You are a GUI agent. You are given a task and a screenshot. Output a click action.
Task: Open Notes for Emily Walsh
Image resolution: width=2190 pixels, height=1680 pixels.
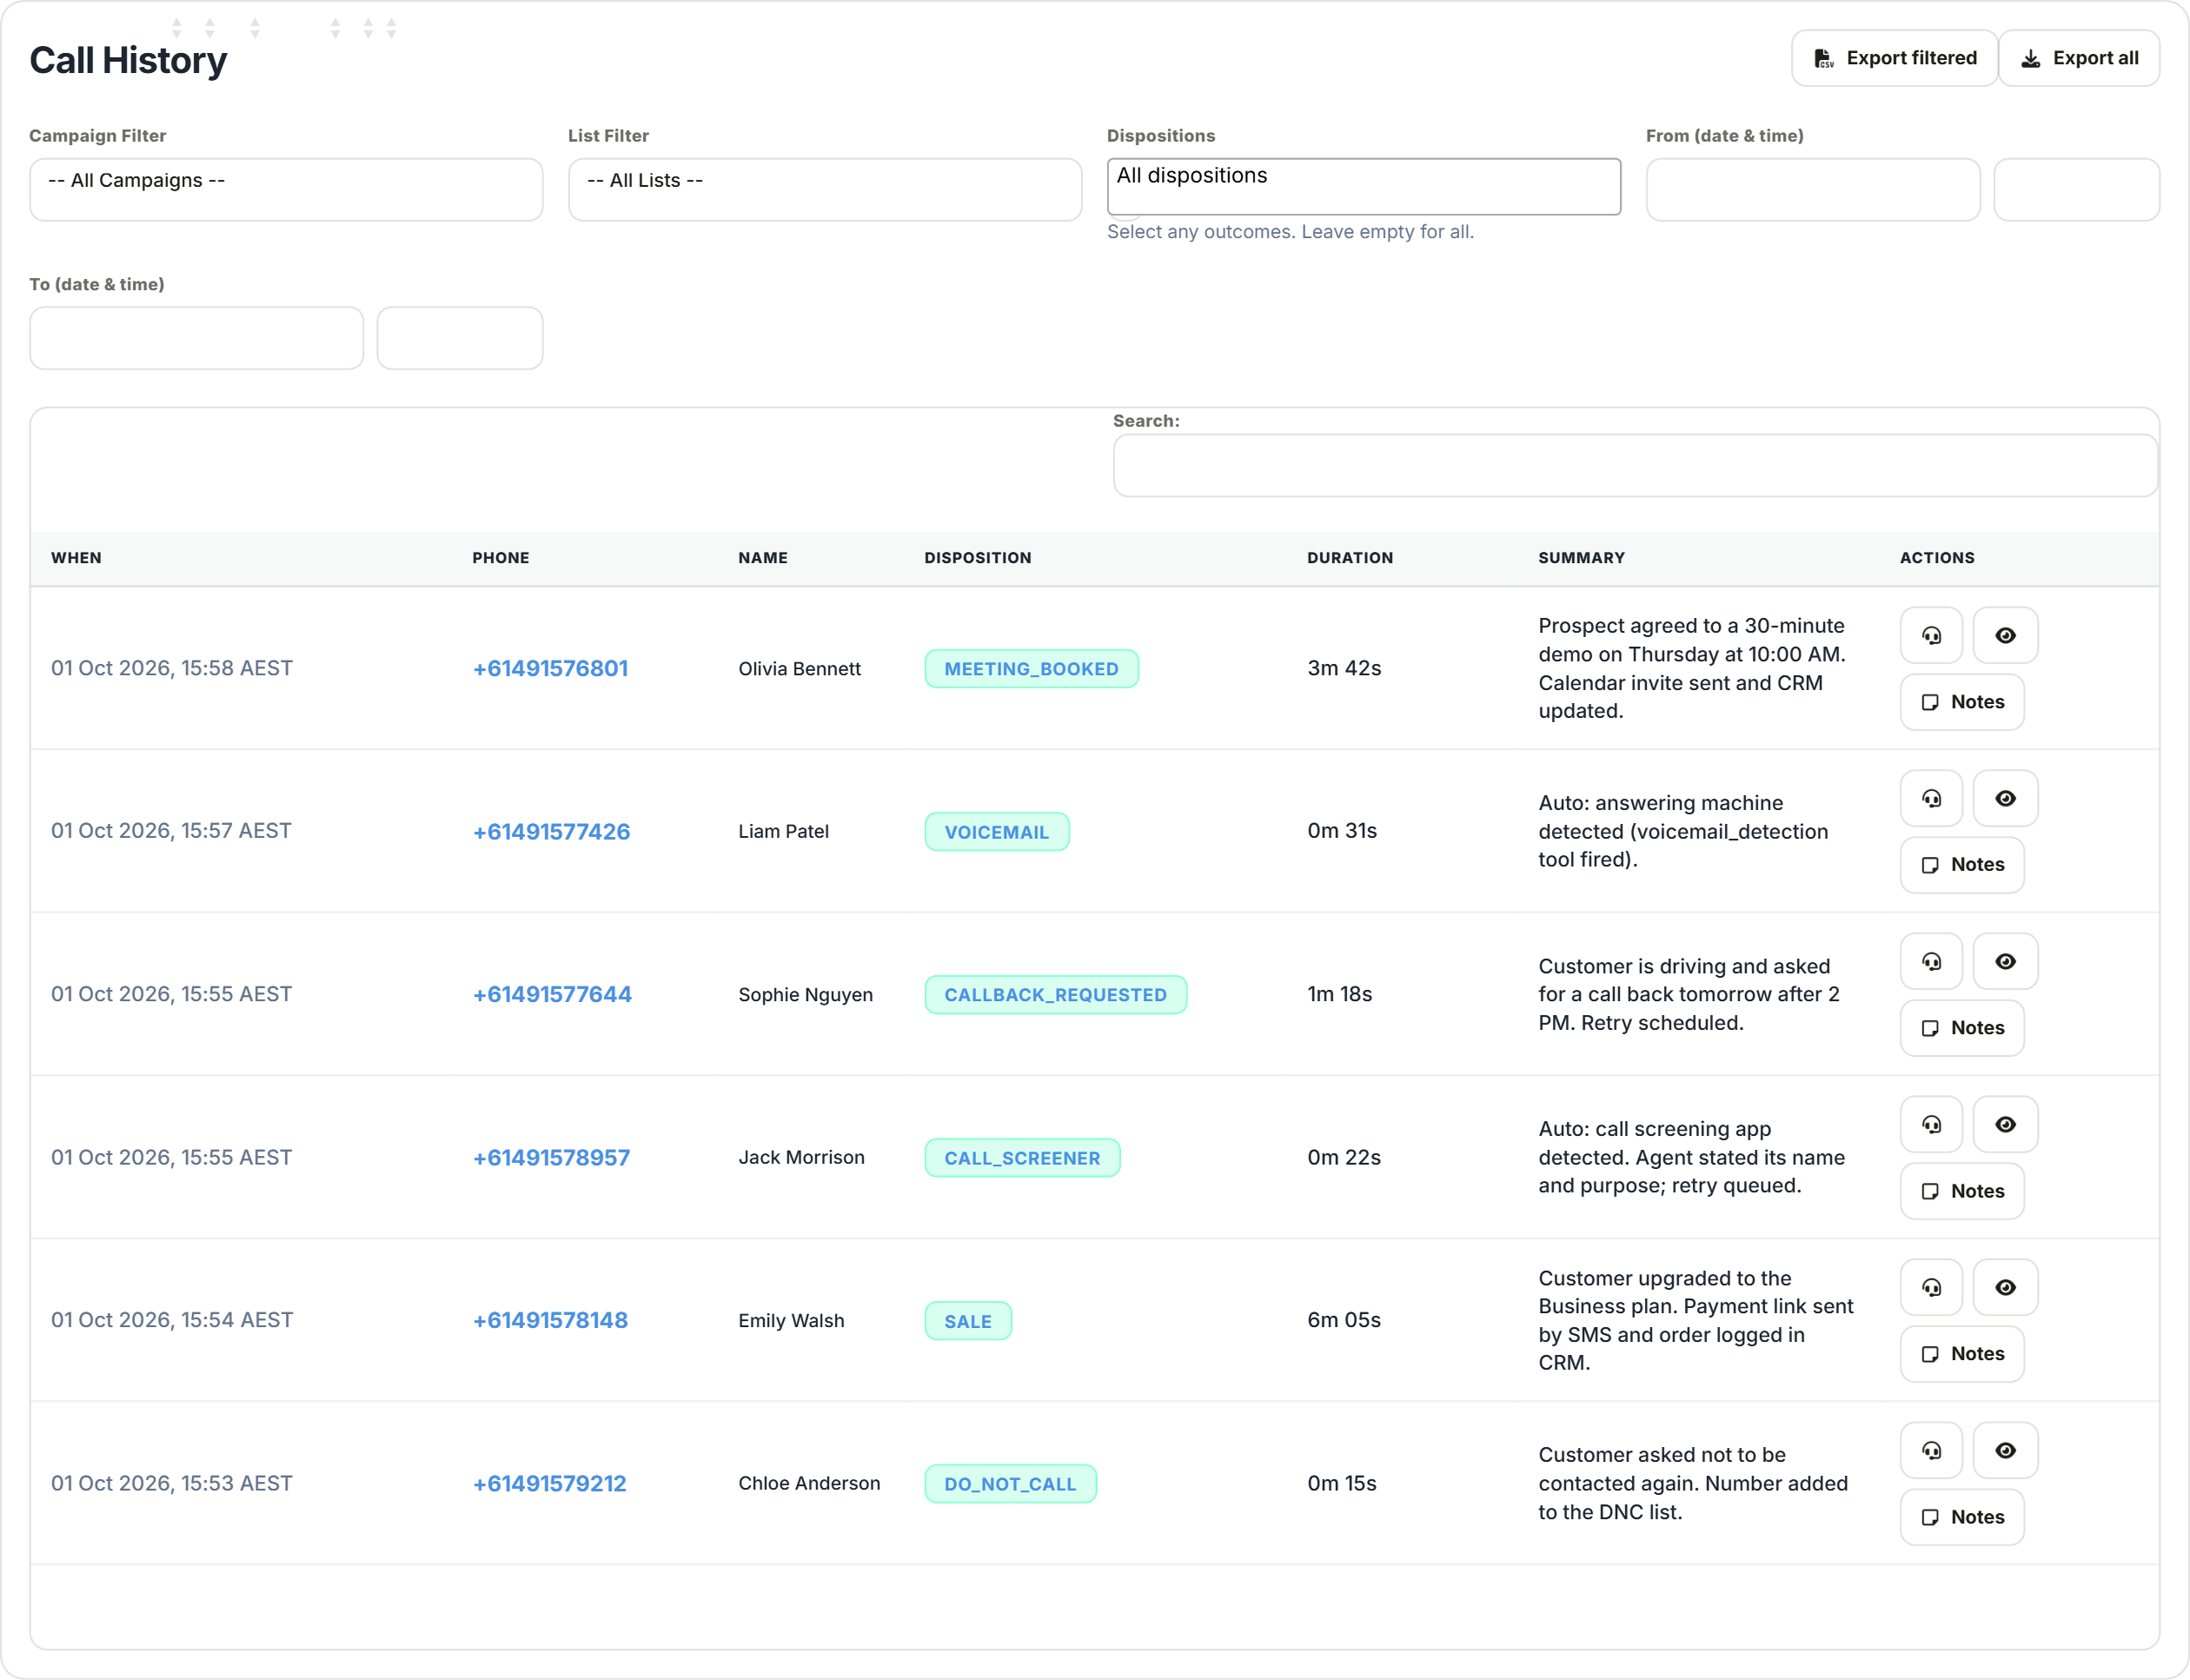click(1962, 1354)
